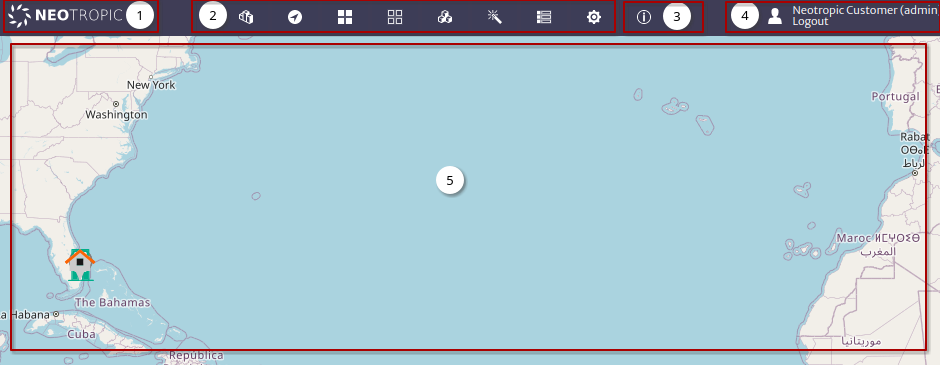940x365 pixels.
Task: Select the outlined four-squares grid icon
Action: [394, 17]
